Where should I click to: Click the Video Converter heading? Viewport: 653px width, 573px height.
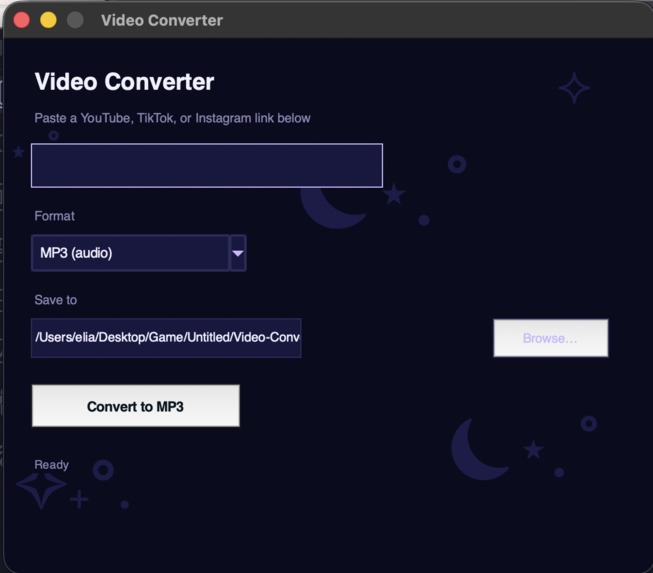point(125,81)
